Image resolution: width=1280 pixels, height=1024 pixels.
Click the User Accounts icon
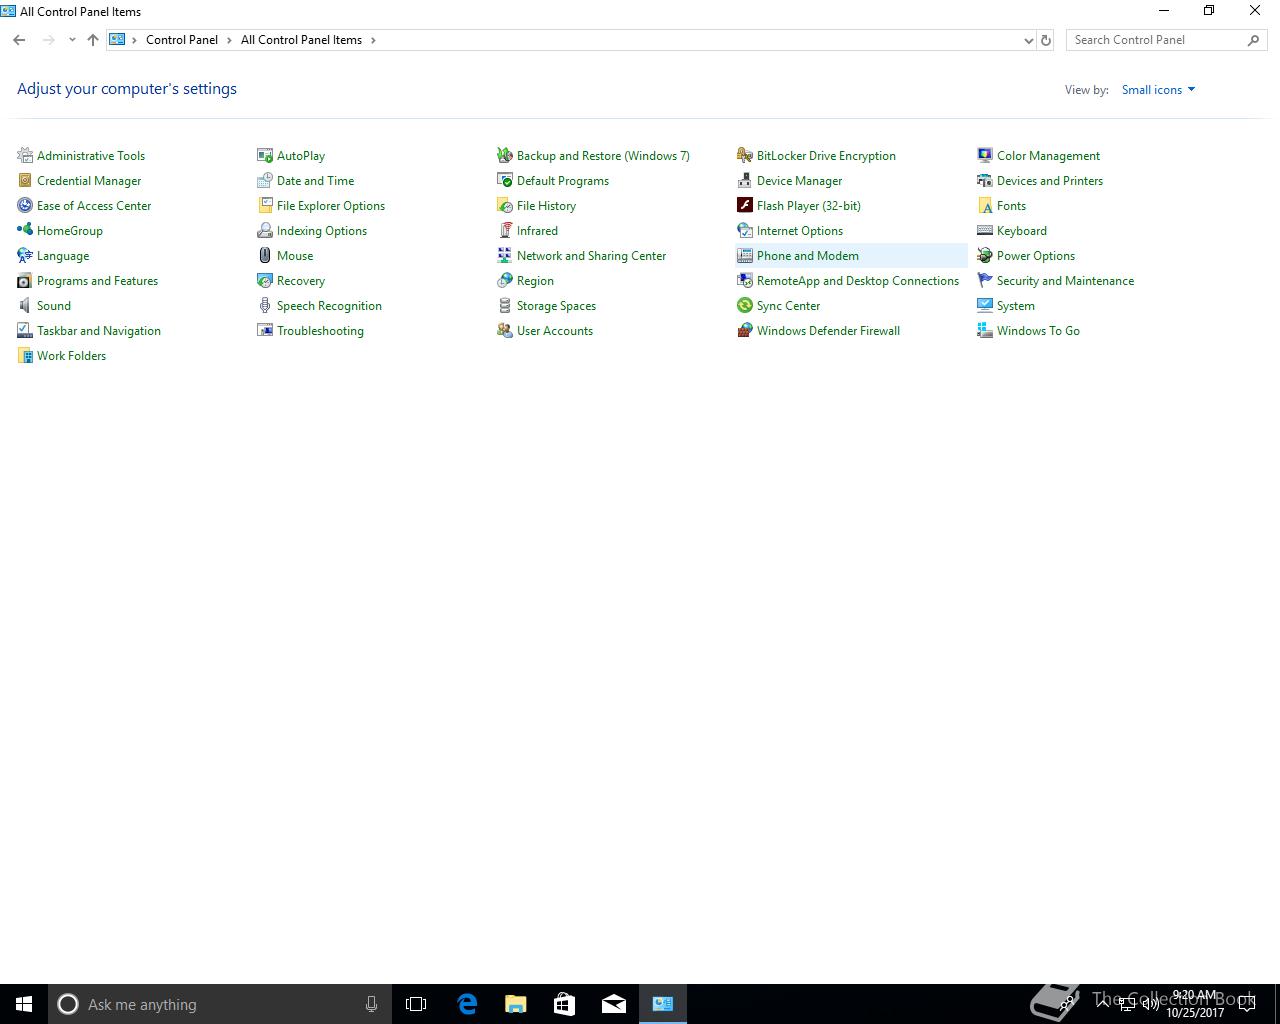click(505, 330)
